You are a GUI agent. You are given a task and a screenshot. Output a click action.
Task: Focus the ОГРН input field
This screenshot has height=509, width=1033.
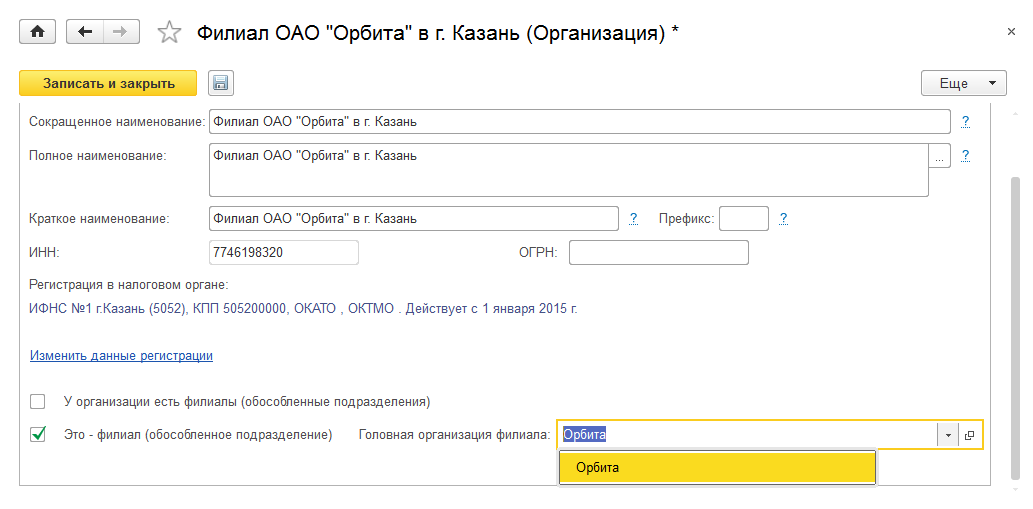click(658, 253)
